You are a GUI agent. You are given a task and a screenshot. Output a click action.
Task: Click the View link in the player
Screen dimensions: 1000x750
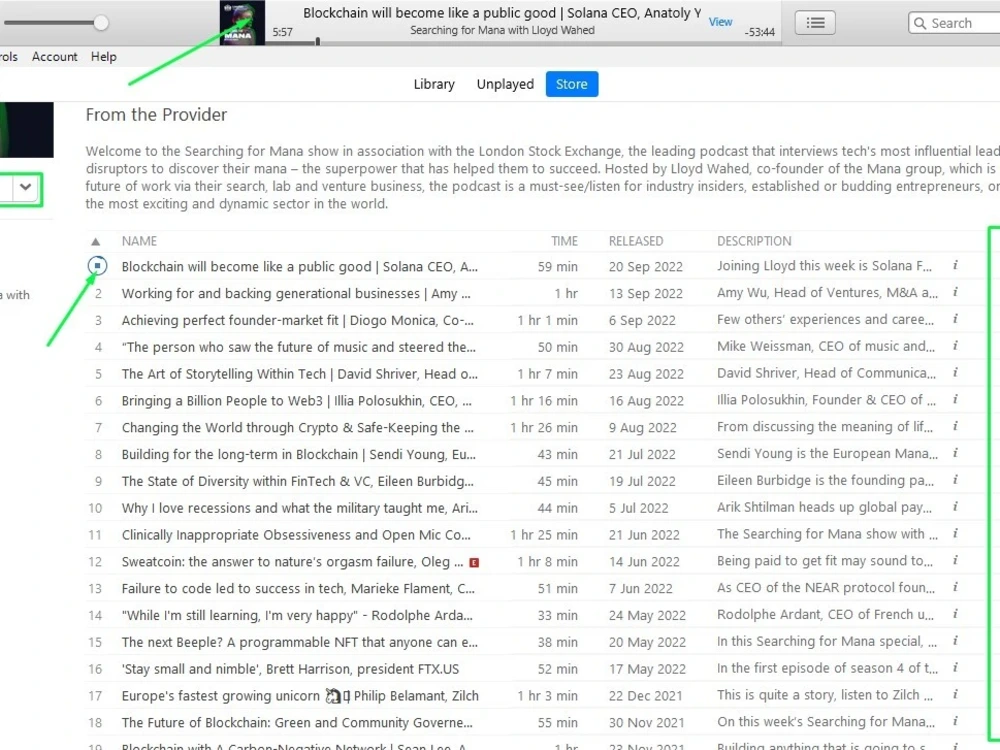point(720,22)
